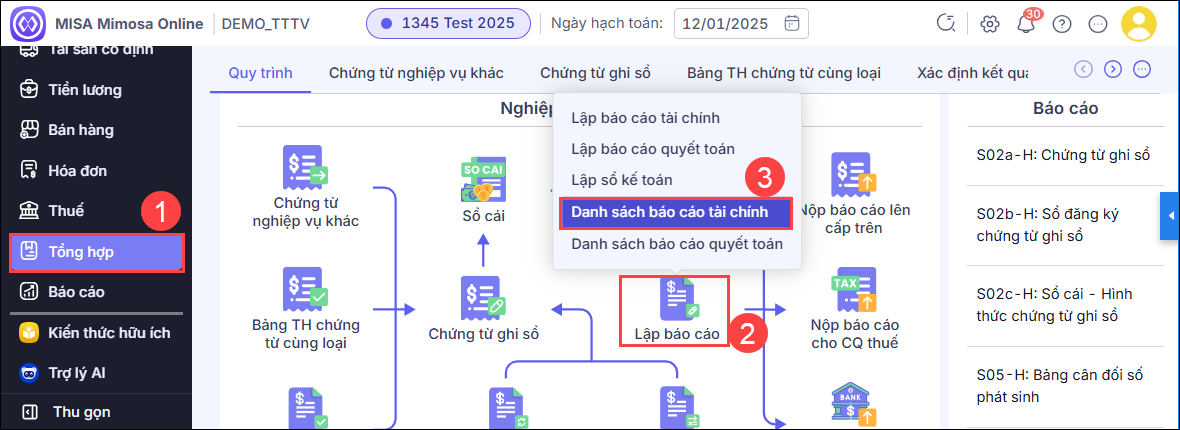Click the help question mark icon

pos(1062,23)
